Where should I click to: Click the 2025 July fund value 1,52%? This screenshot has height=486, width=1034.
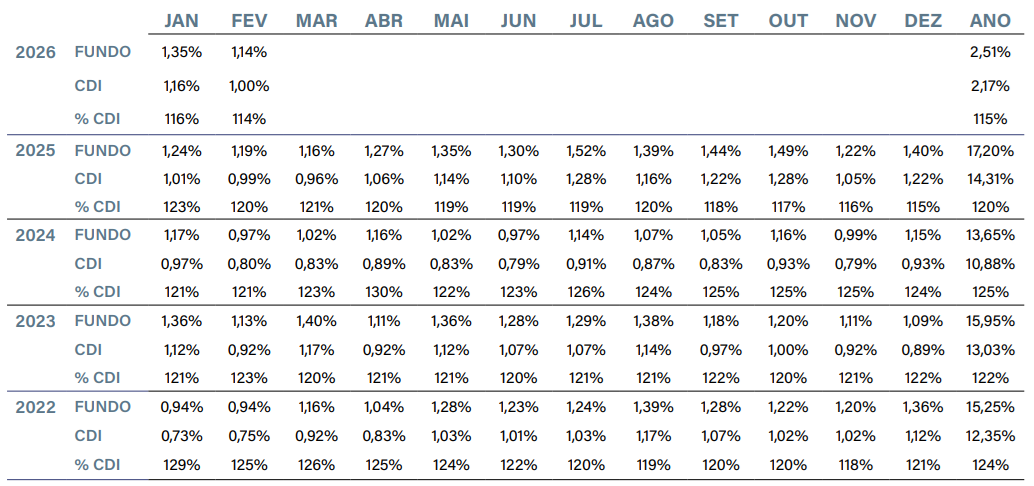point(586,151)
